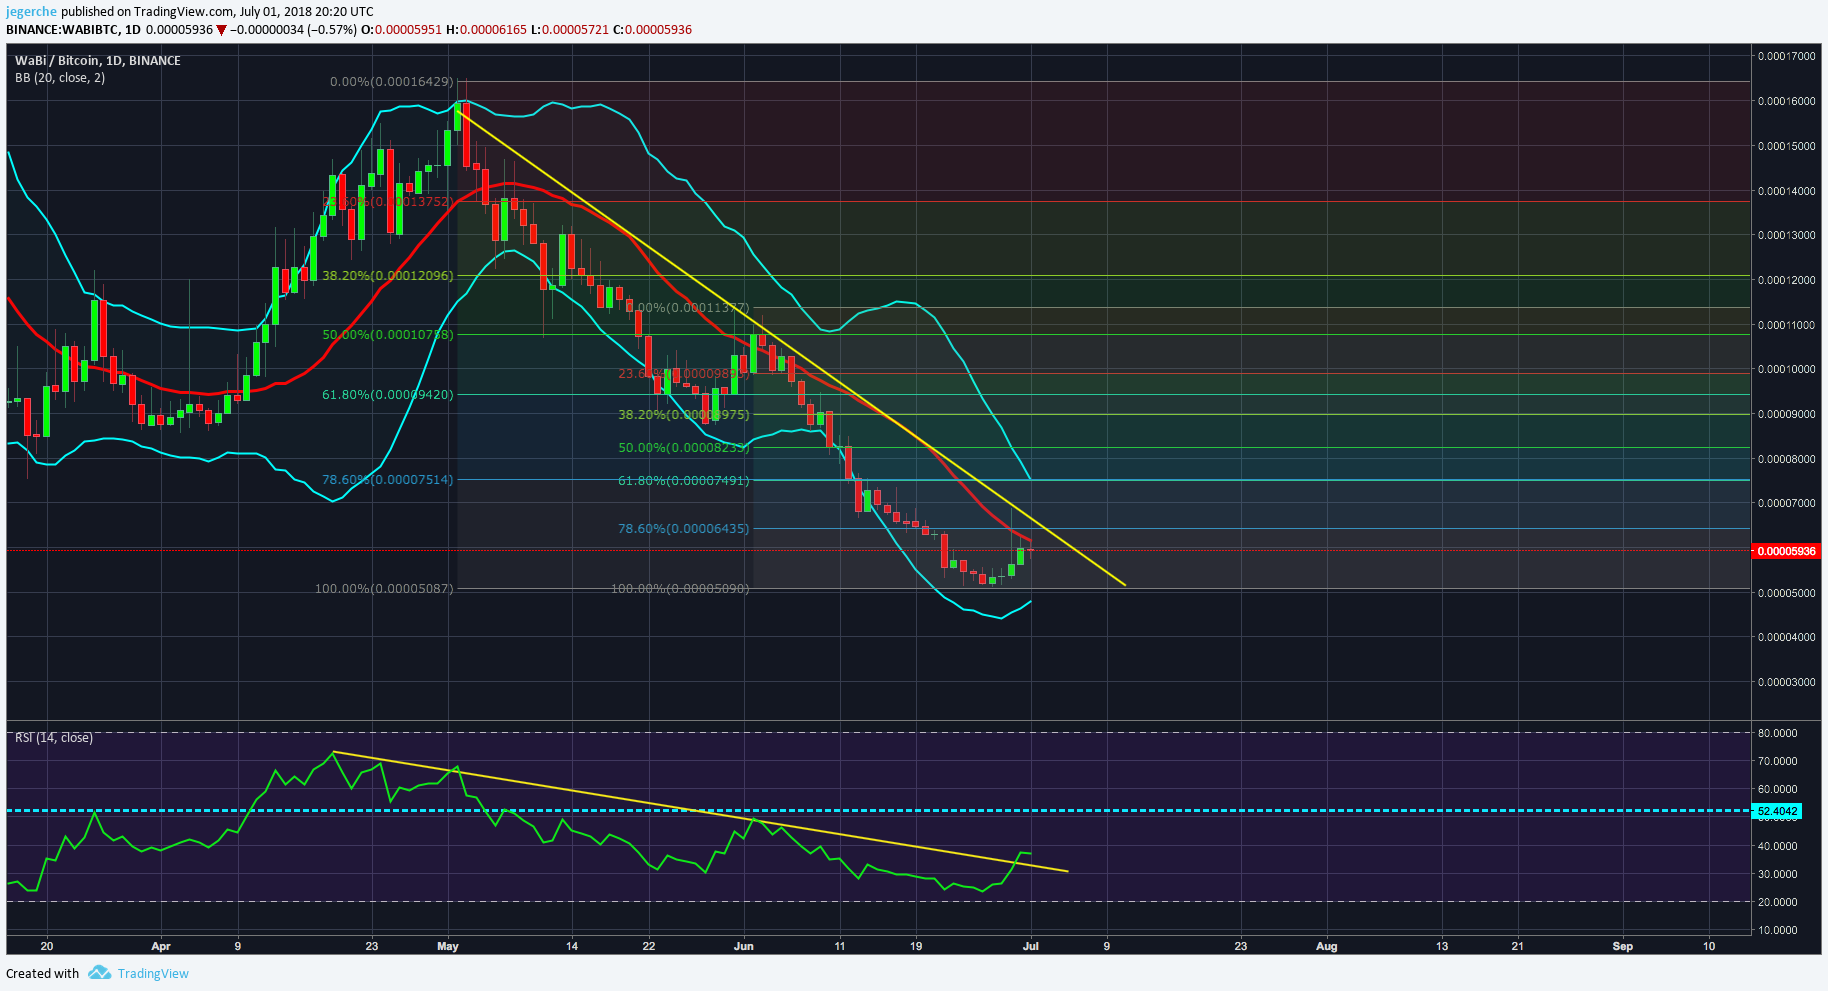Click the 0.00003000 price axis label
This screenshot has width=1828, height=991.
1787,682
